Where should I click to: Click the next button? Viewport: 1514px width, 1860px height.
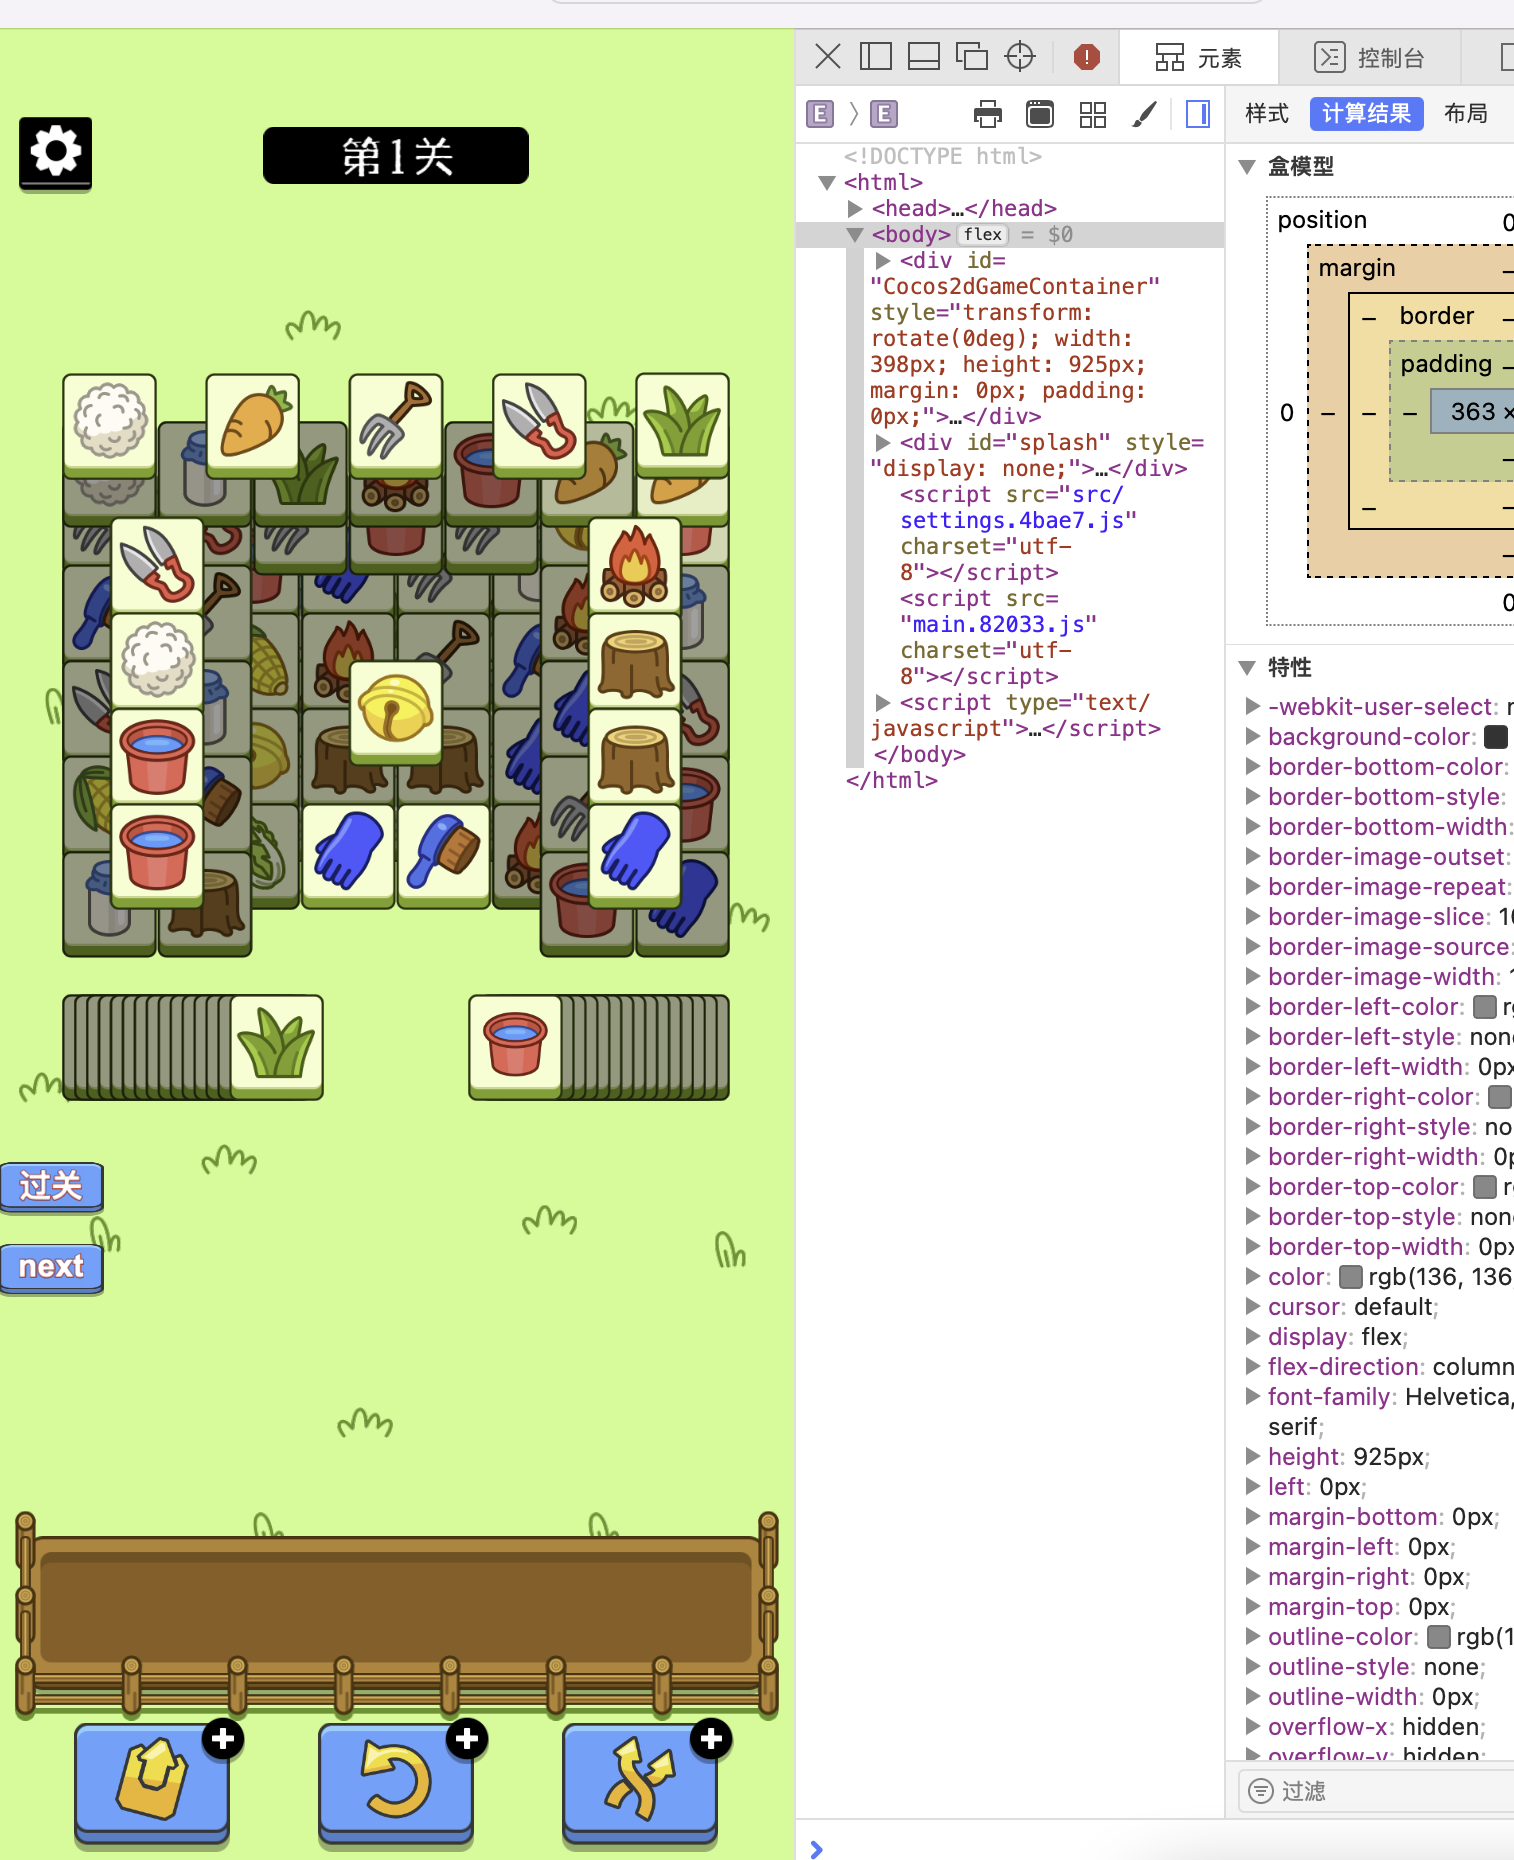[x=51, y=1268]
